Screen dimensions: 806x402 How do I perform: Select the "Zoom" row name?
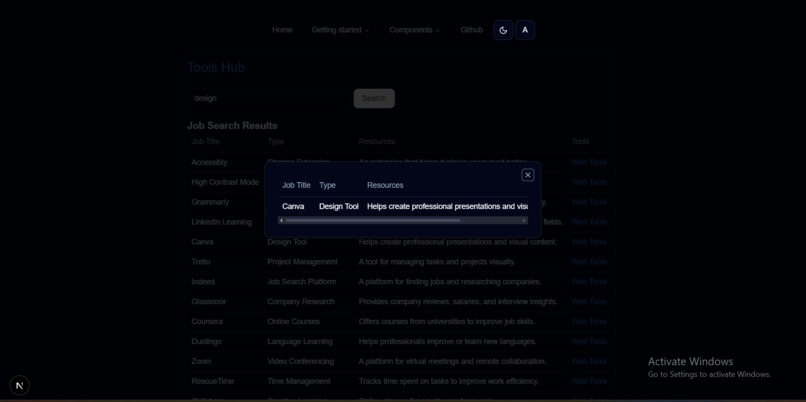pyautogui.click(x=201, y=361)
